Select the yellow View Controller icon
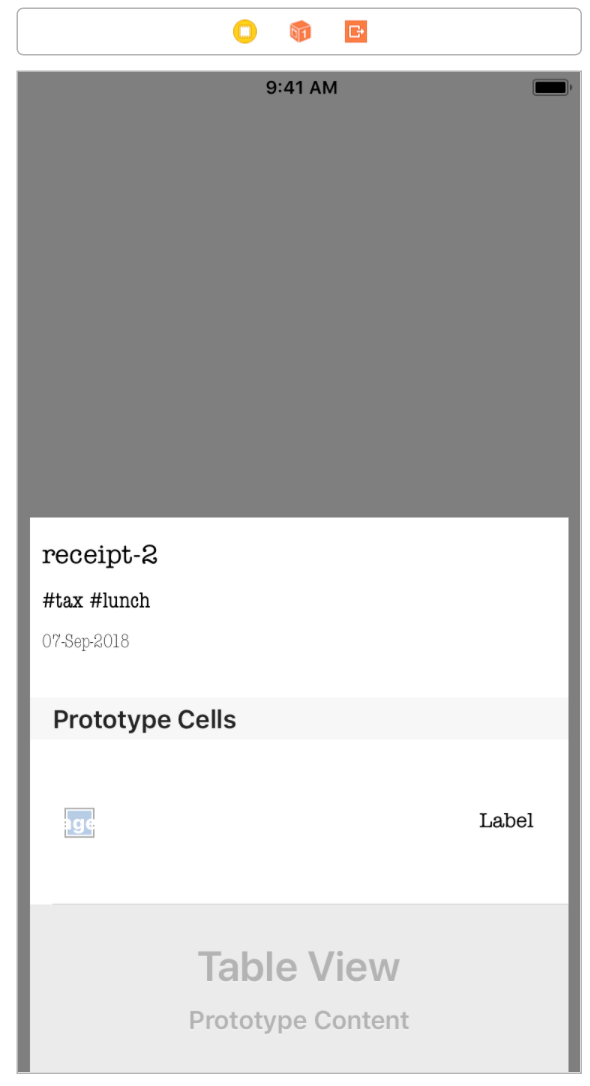 pyautogui.click(x=245, y=31)
